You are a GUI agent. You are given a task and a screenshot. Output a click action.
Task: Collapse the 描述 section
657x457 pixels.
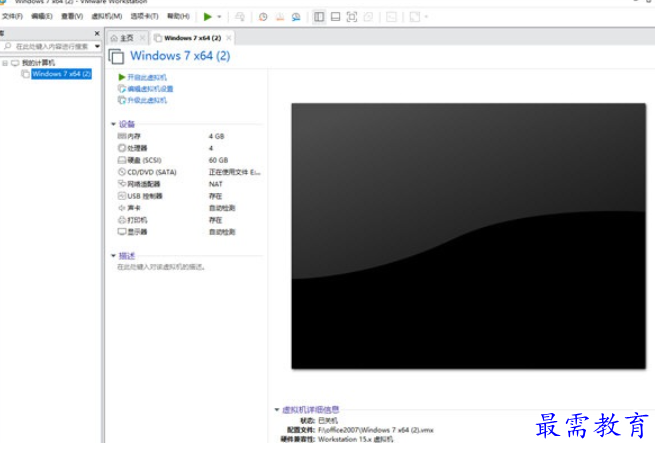pyautogui.click(x=113, y=256)
